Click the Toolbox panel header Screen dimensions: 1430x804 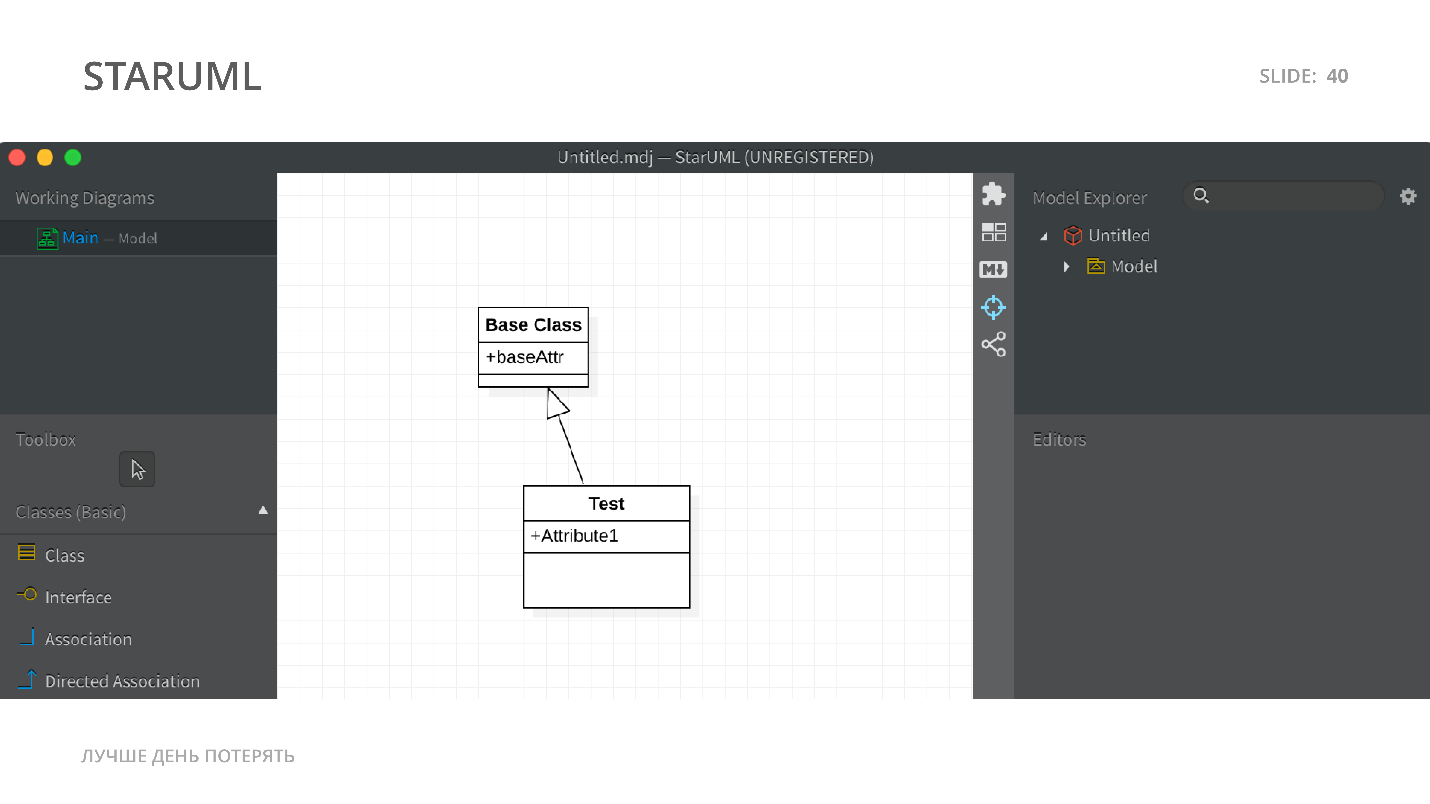pos(46,440)
